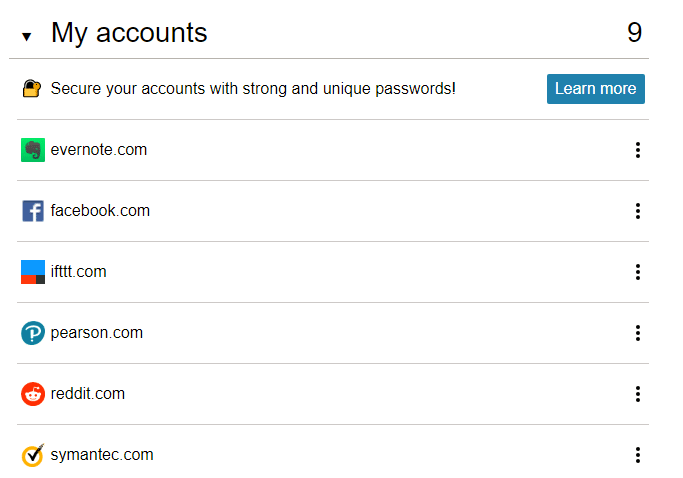Open the options menu for reddit.com
This screenshot has width=683, height=478.
[x=638, y=394]
